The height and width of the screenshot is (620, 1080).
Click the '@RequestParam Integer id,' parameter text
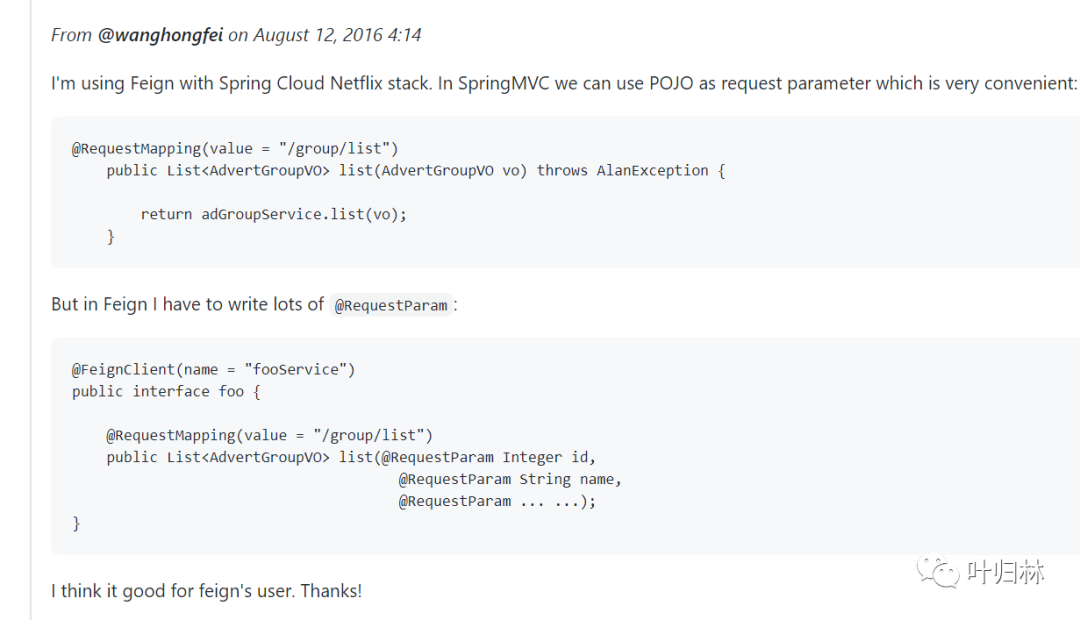pyautogui.click(x=488, y=457)
